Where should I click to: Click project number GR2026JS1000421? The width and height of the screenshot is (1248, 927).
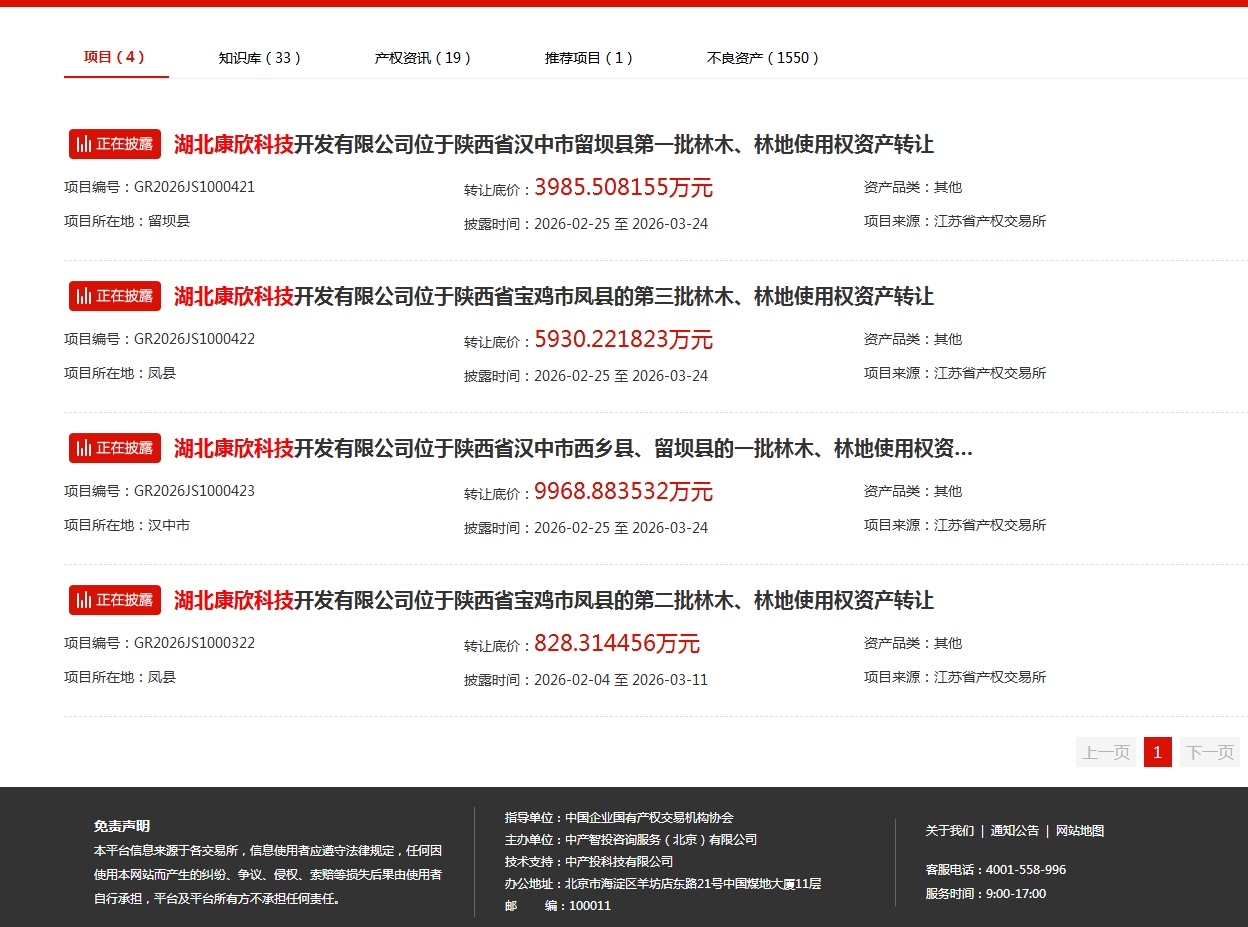[x=194, y=187]
